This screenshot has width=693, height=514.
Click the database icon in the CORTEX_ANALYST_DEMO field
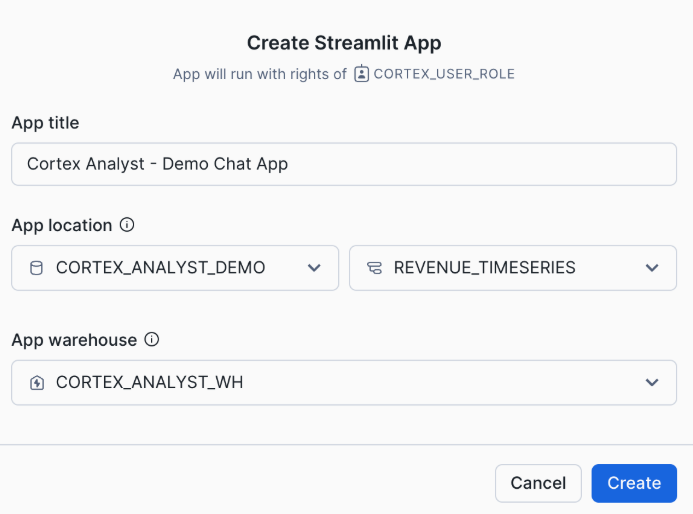pos(37,268)
